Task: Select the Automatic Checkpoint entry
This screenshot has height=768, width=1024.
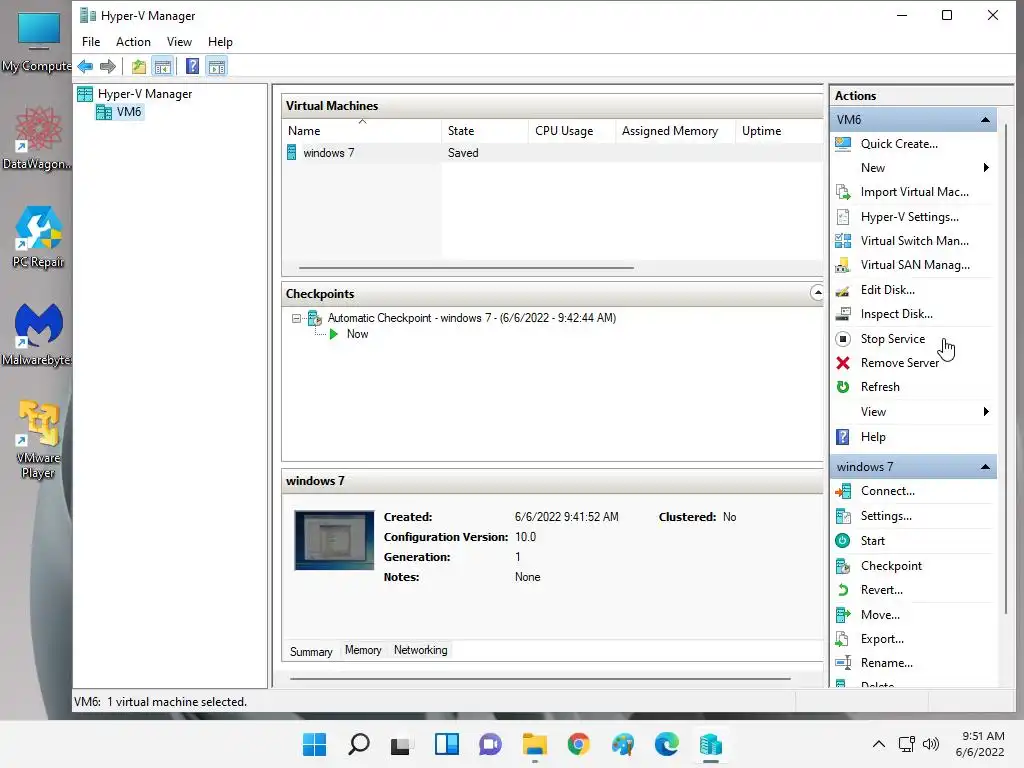Action: [472, 318]
